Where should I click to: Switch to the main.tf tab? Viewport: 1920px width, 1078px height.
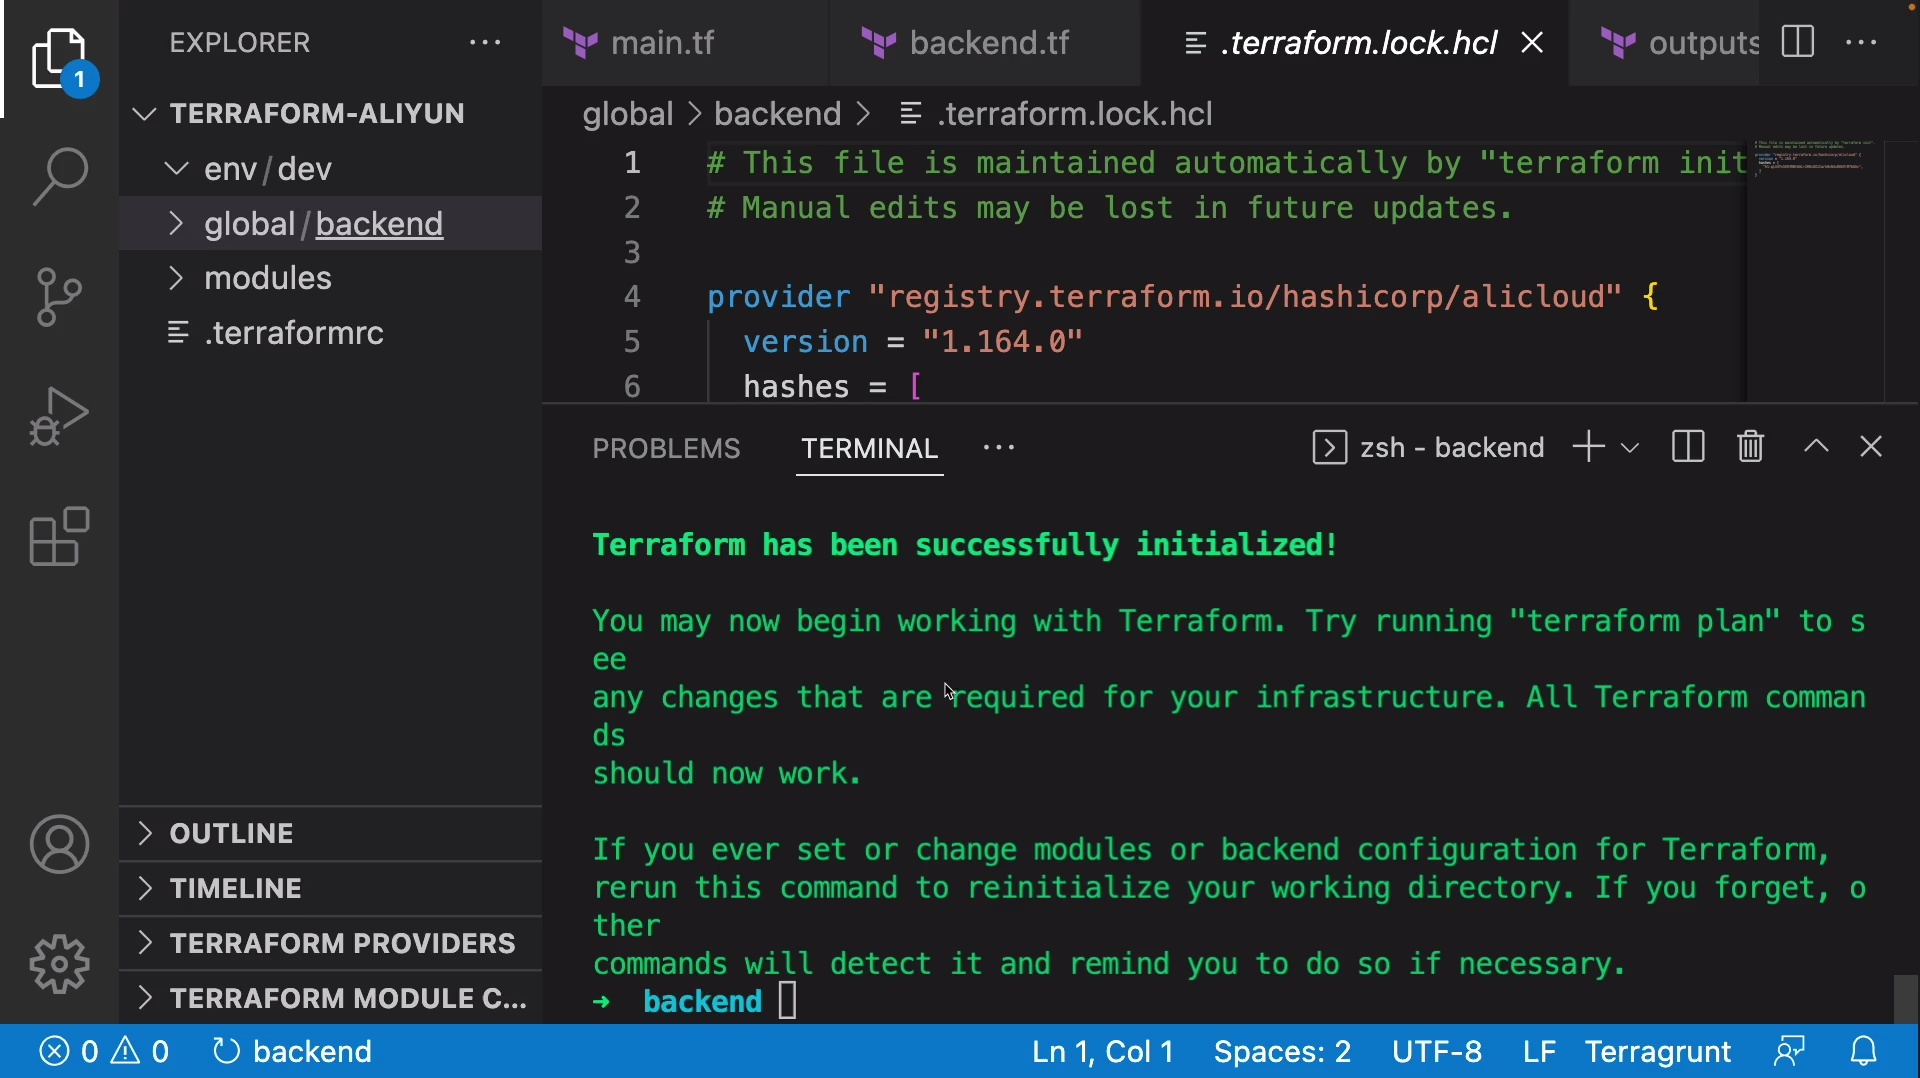pyautogui.click(x=662, y=43)
